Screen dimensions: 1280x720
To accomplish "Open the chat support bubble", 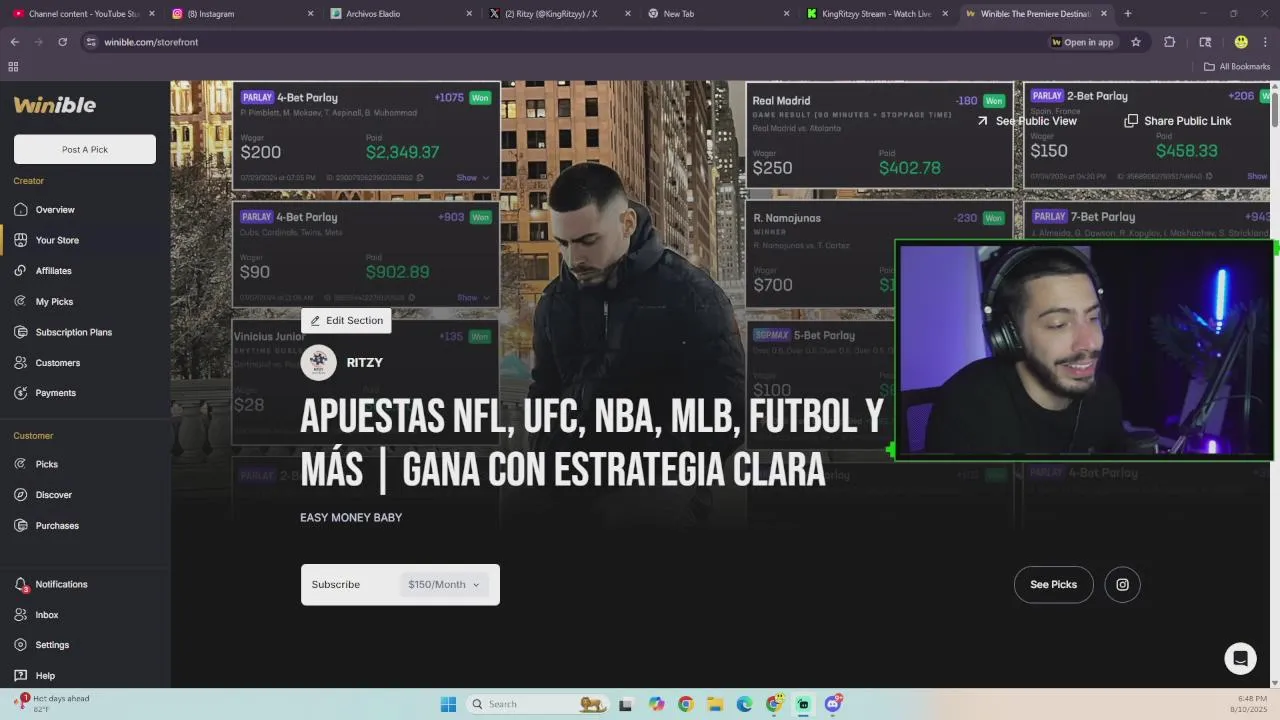I will coord(1240,658).
